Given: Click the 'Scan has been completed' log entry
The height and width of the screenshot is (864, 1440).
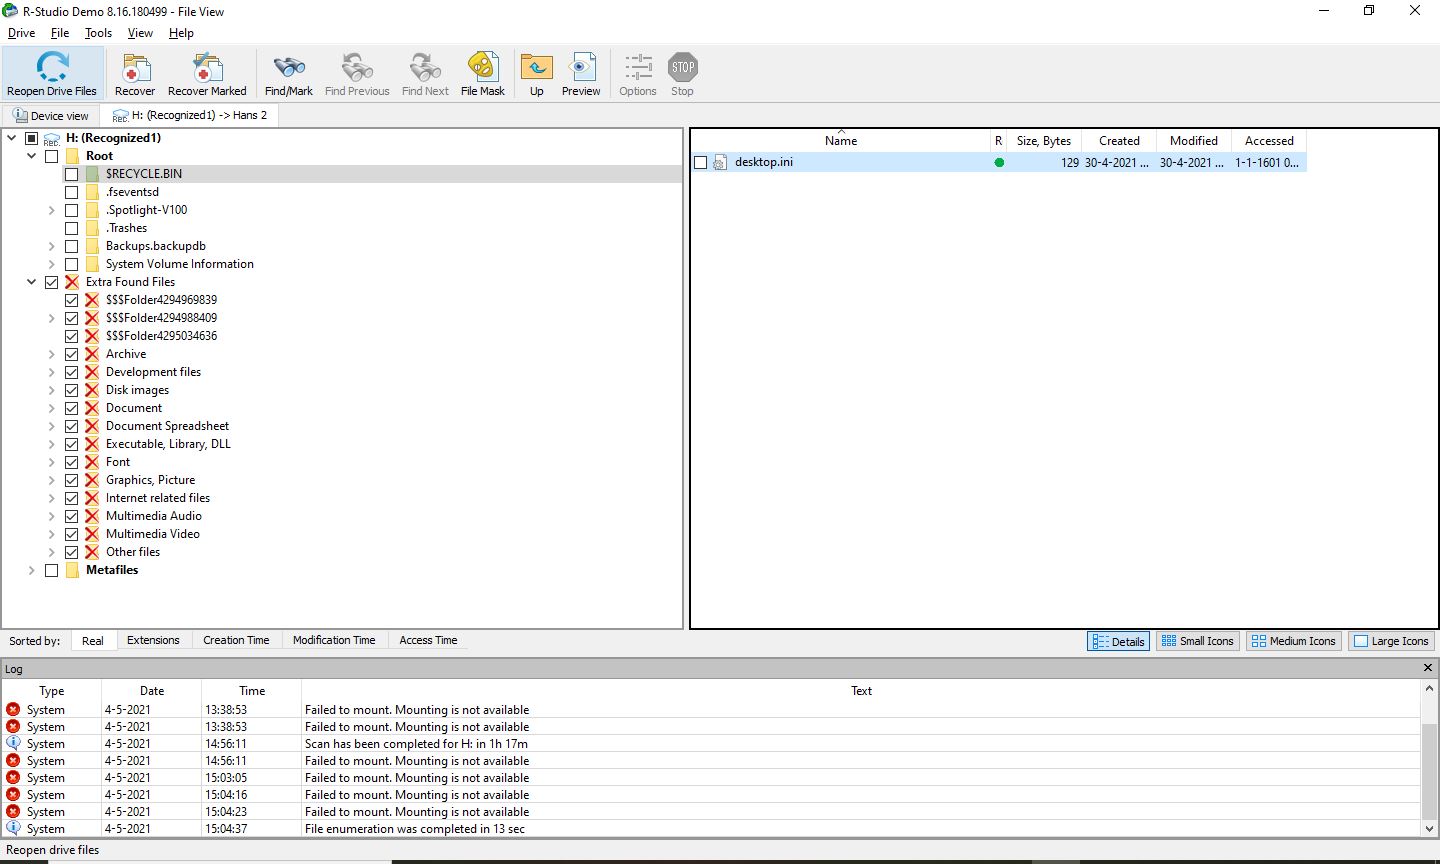Looking at the screenshot, I should click(711, 744).
